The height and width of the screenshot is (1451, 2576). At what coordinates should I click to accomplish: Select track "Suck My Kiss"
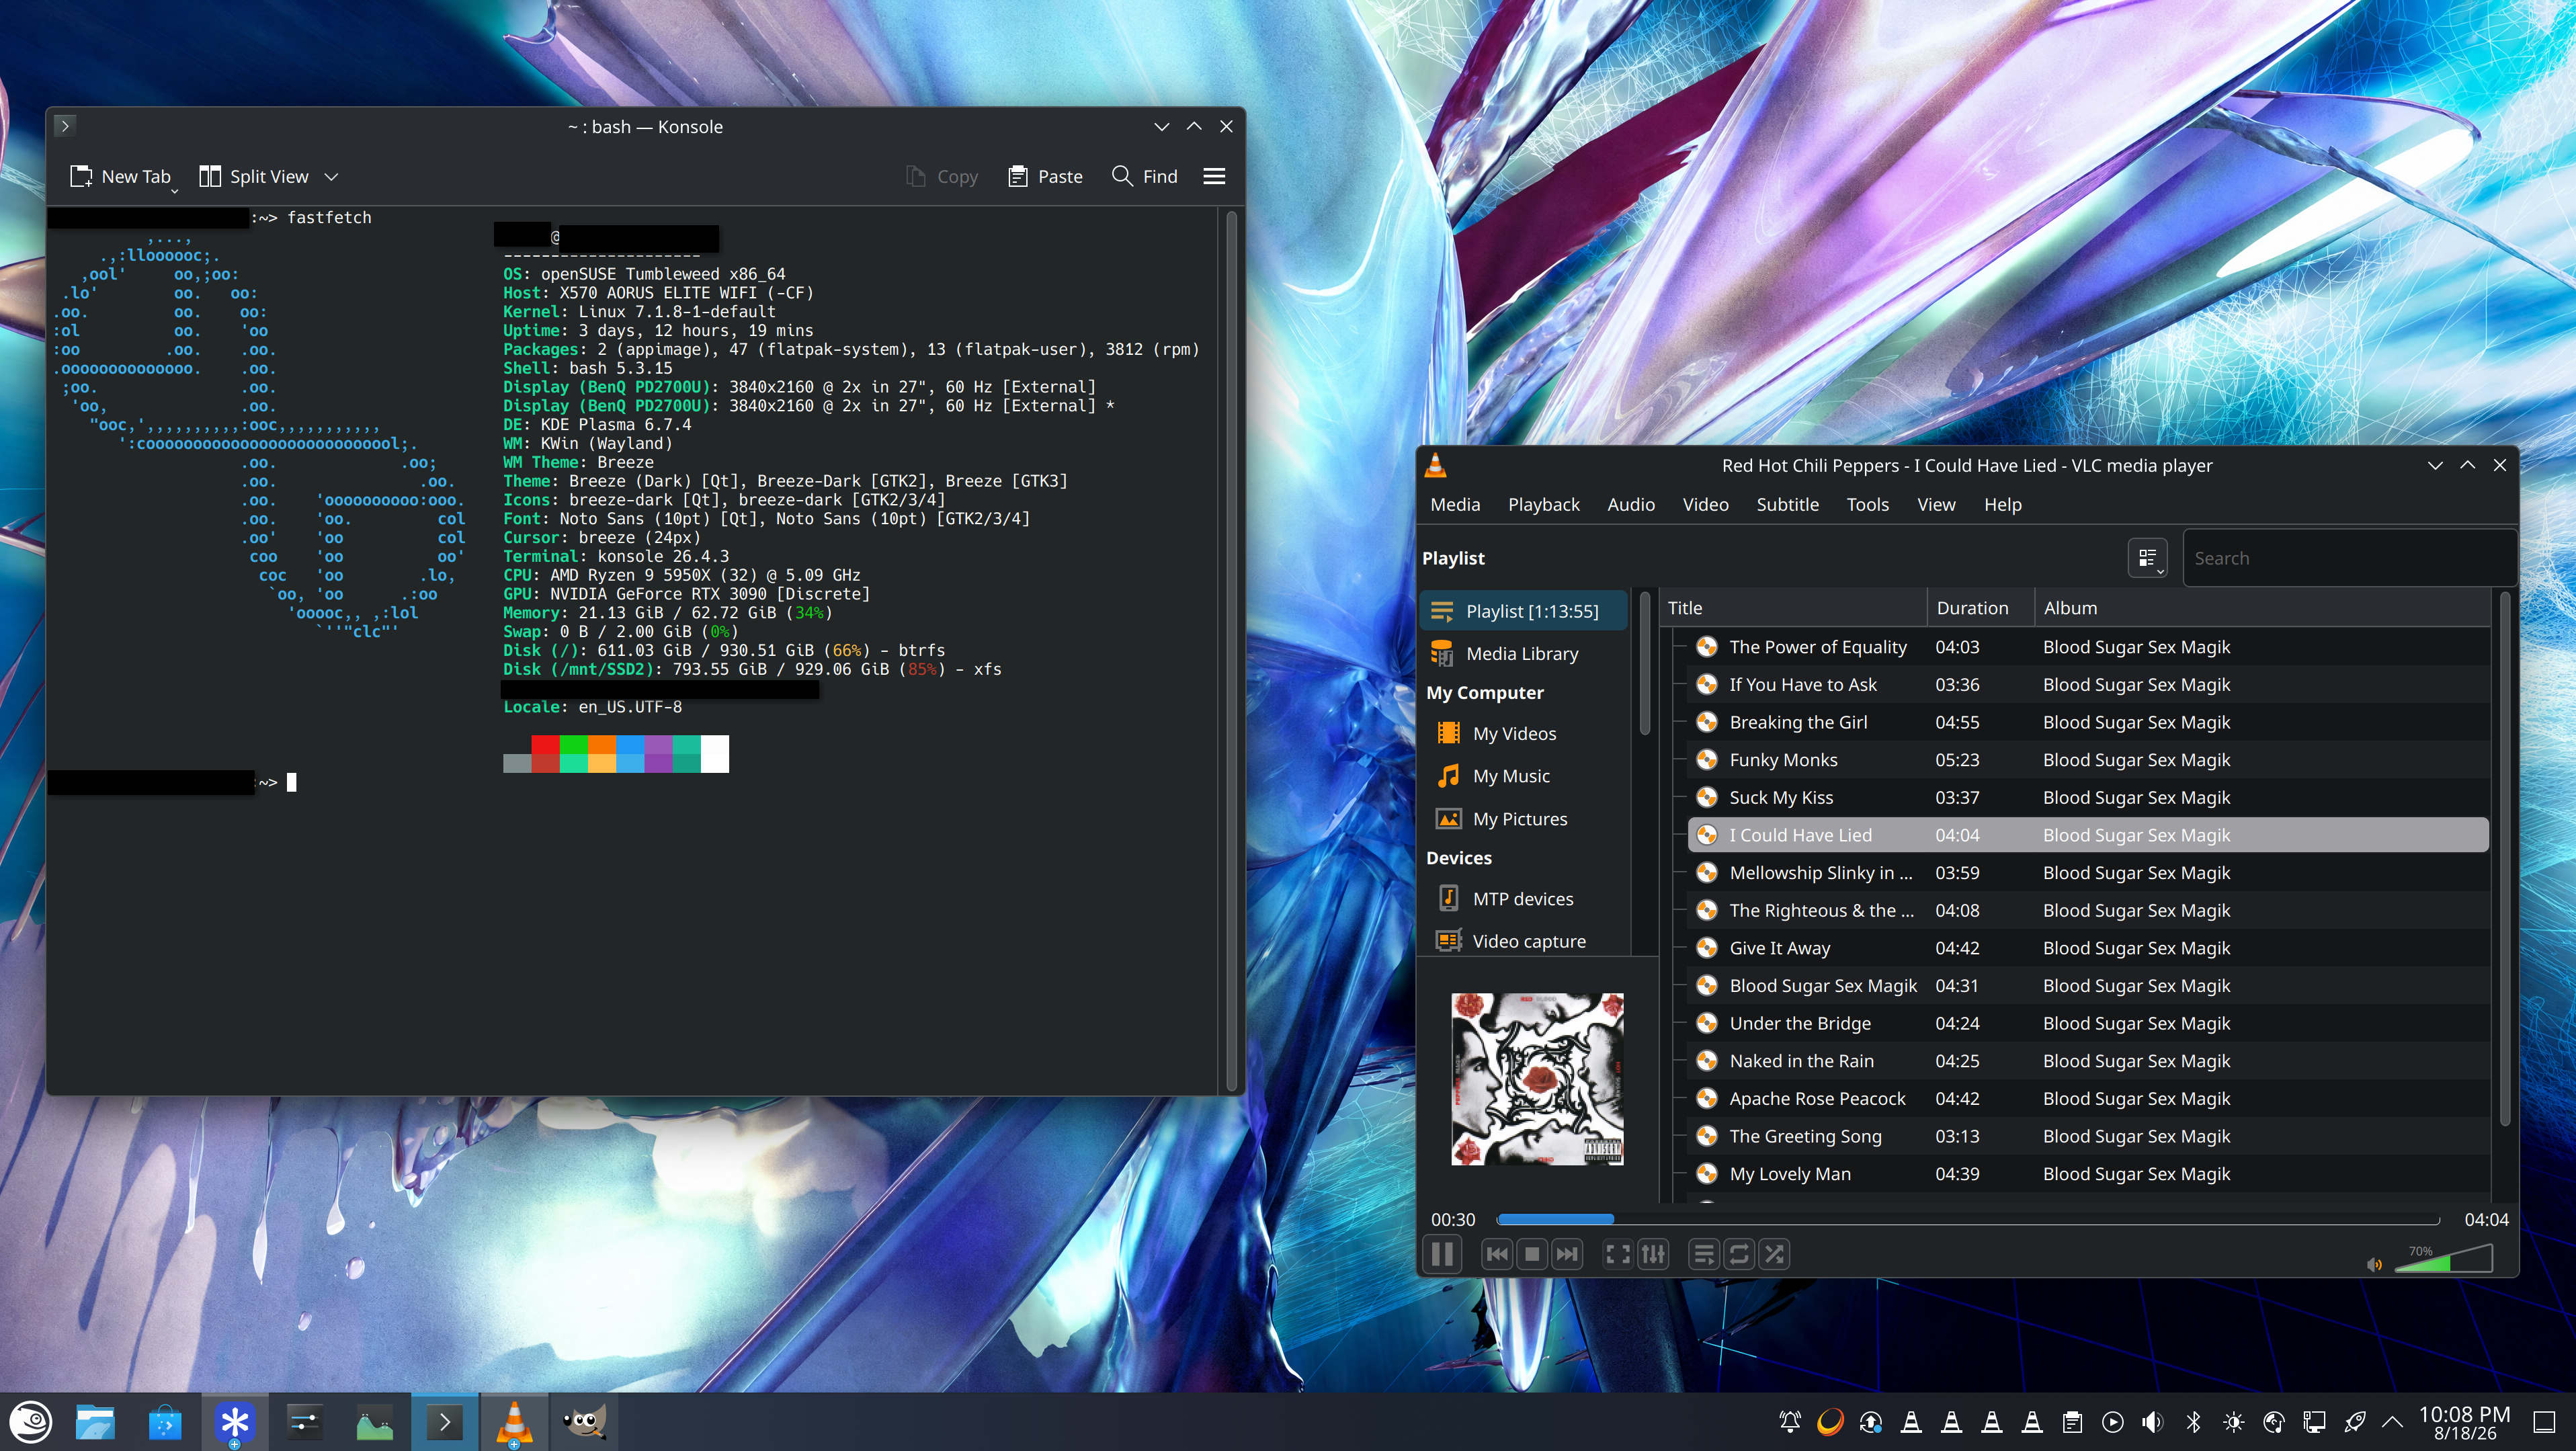pyautogui.click(x=2088, y=798)
